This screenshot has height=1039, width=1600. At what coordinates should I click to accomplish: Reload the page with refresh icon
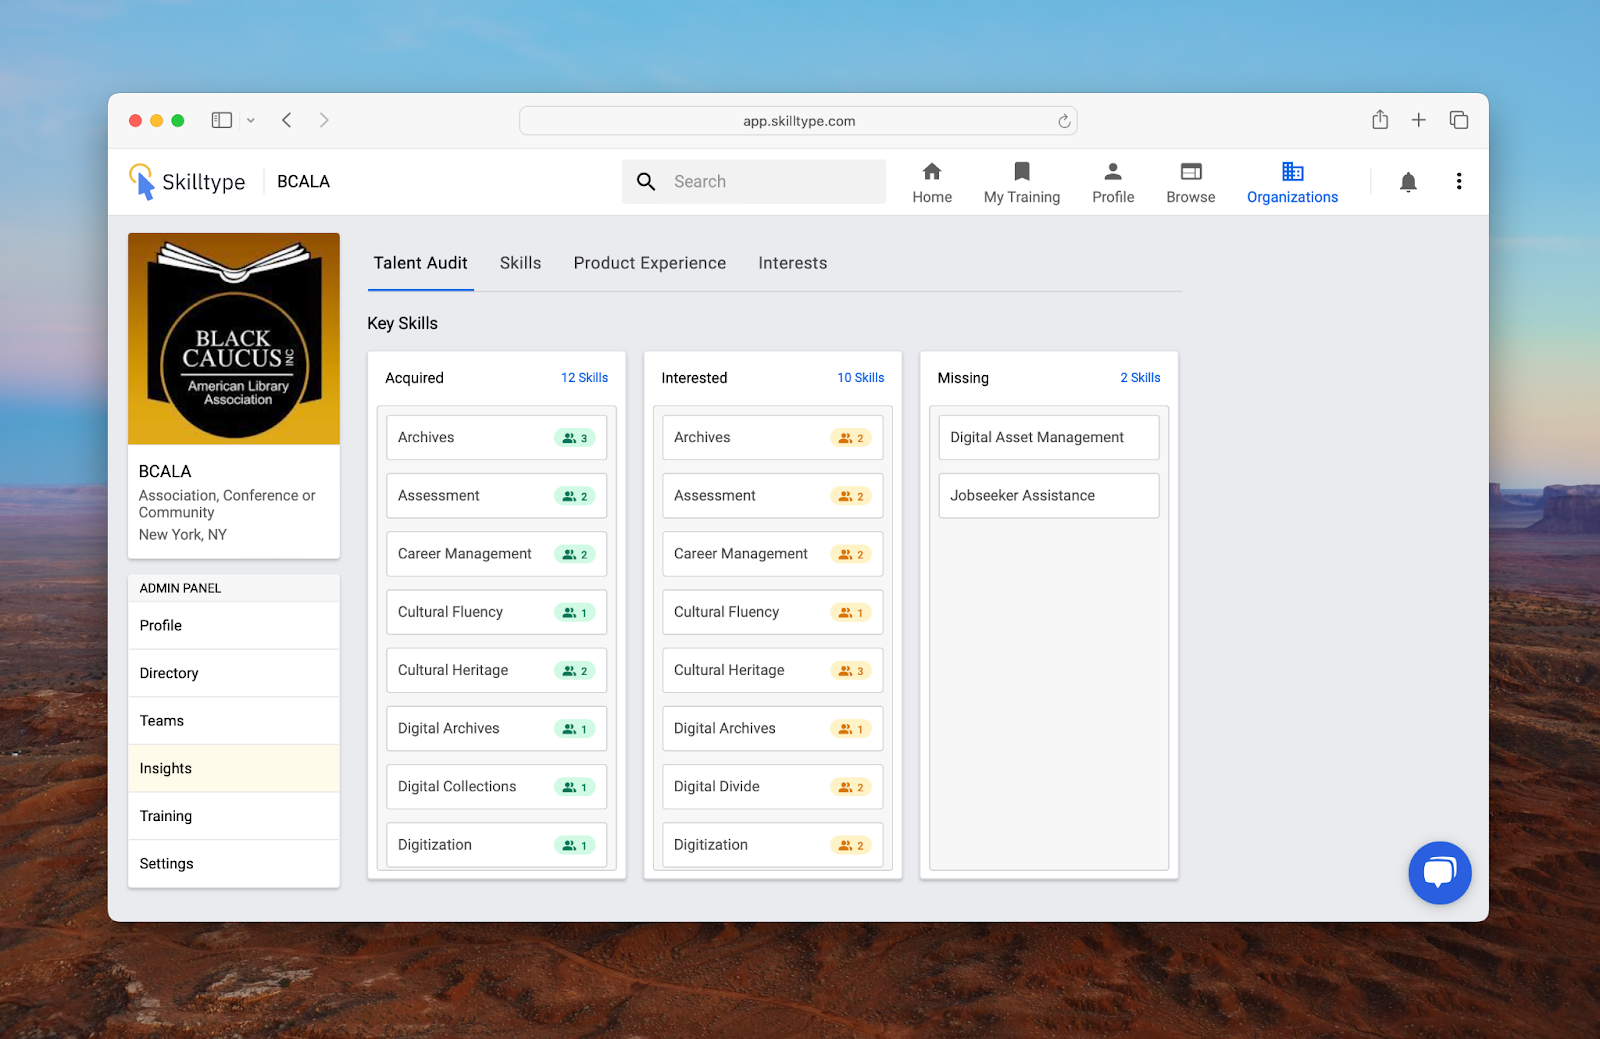[x=1064, y=121]
